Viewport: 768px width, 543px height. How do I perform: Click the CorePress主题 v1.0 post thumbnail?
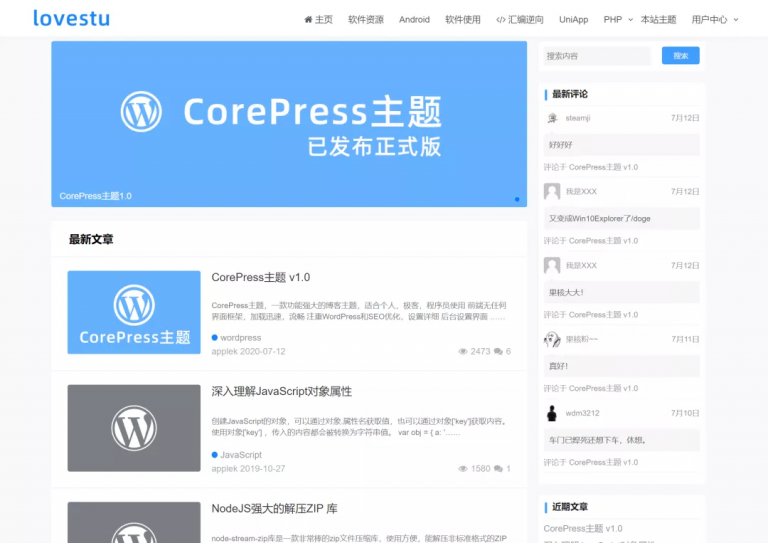point(134,312)
